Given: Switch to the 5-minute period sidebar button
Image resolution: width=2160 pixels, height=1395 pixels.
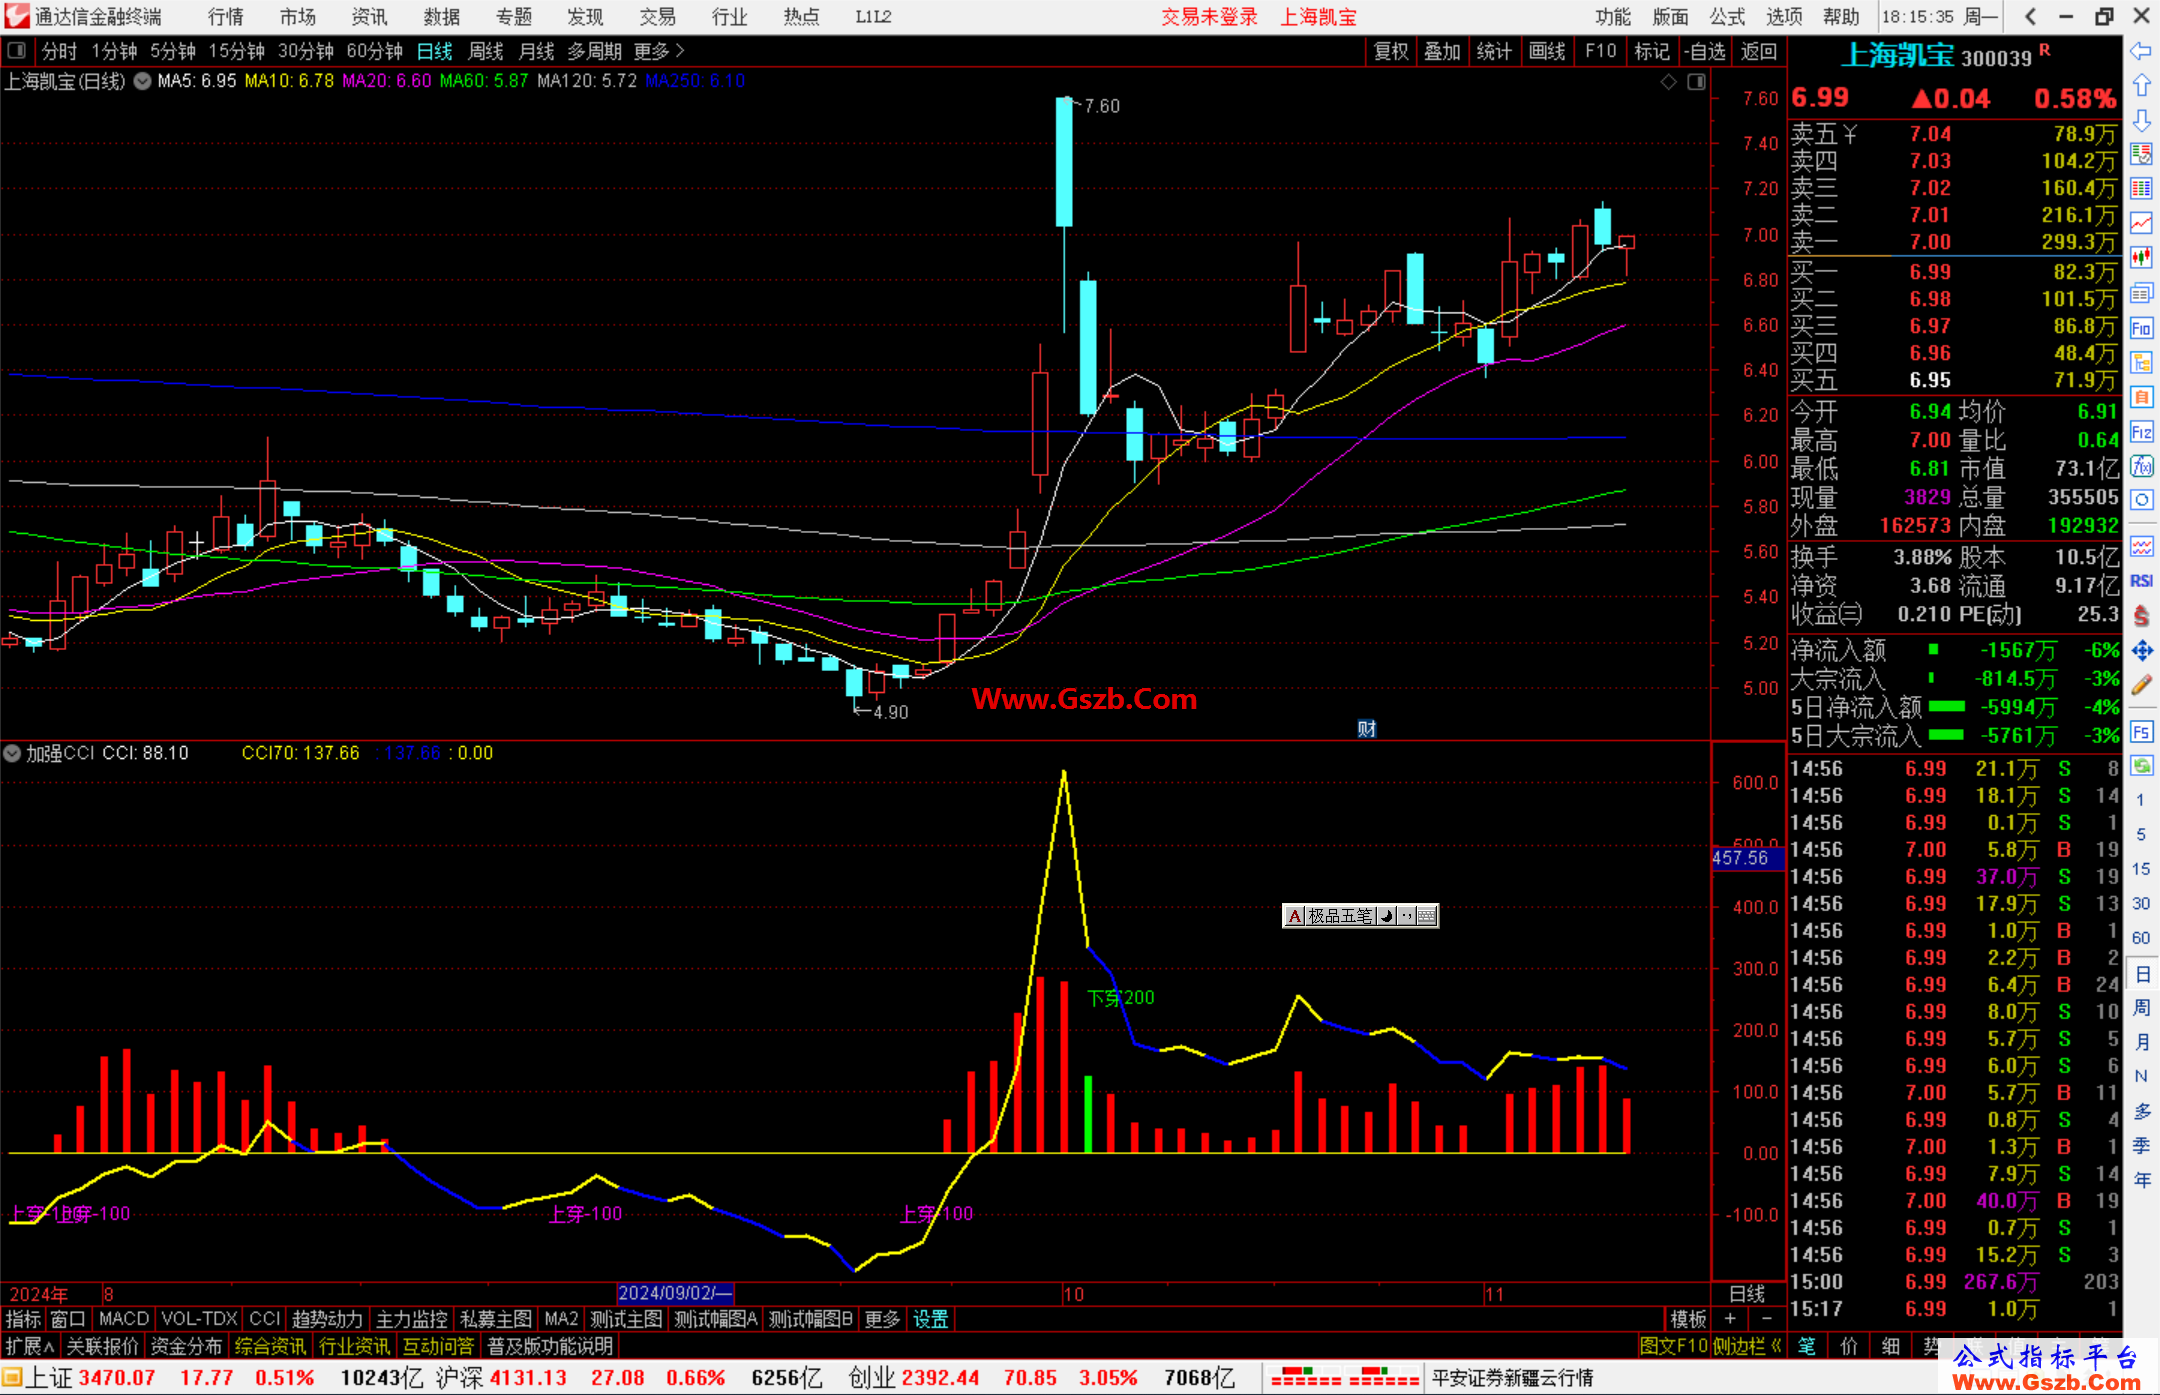Looking at the screenshot, I should (2140, 834).
